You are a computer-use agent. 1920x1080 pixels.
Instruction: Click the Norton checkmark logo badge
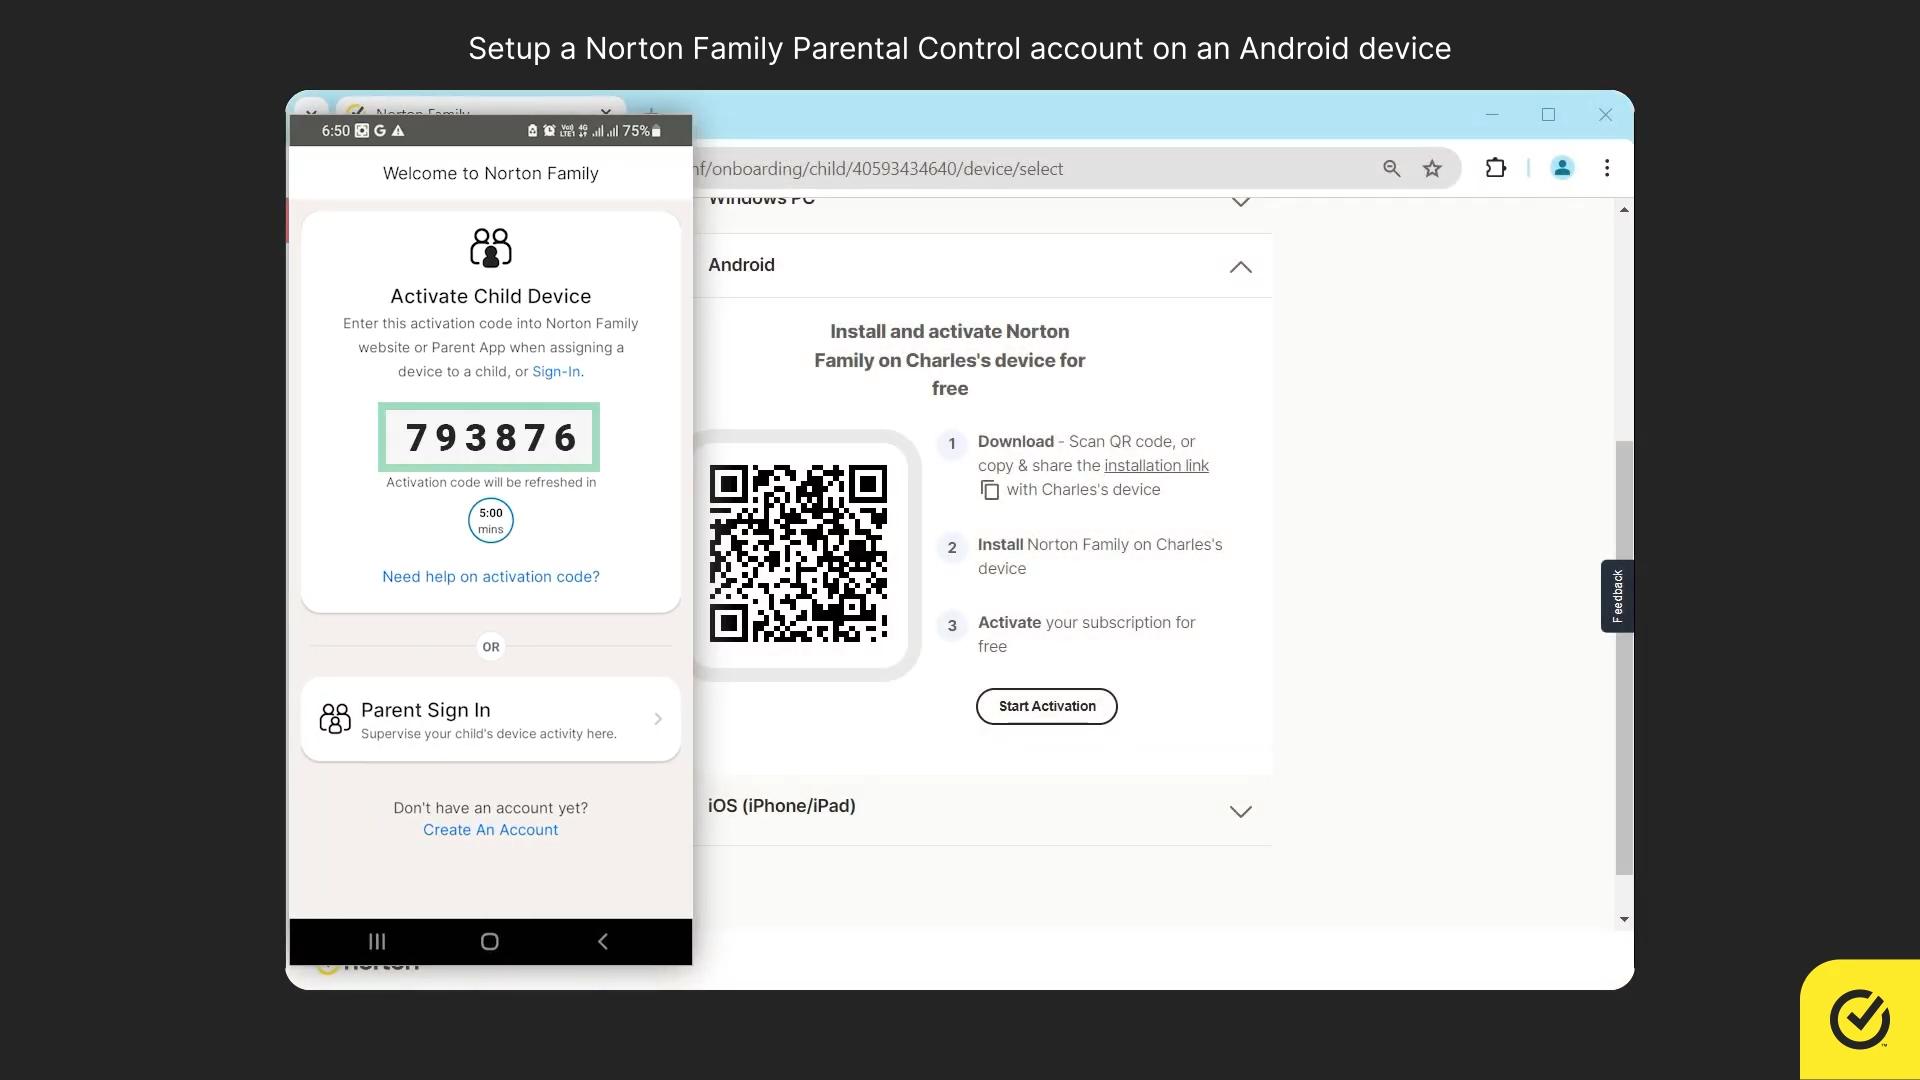pos(1860,1019)
